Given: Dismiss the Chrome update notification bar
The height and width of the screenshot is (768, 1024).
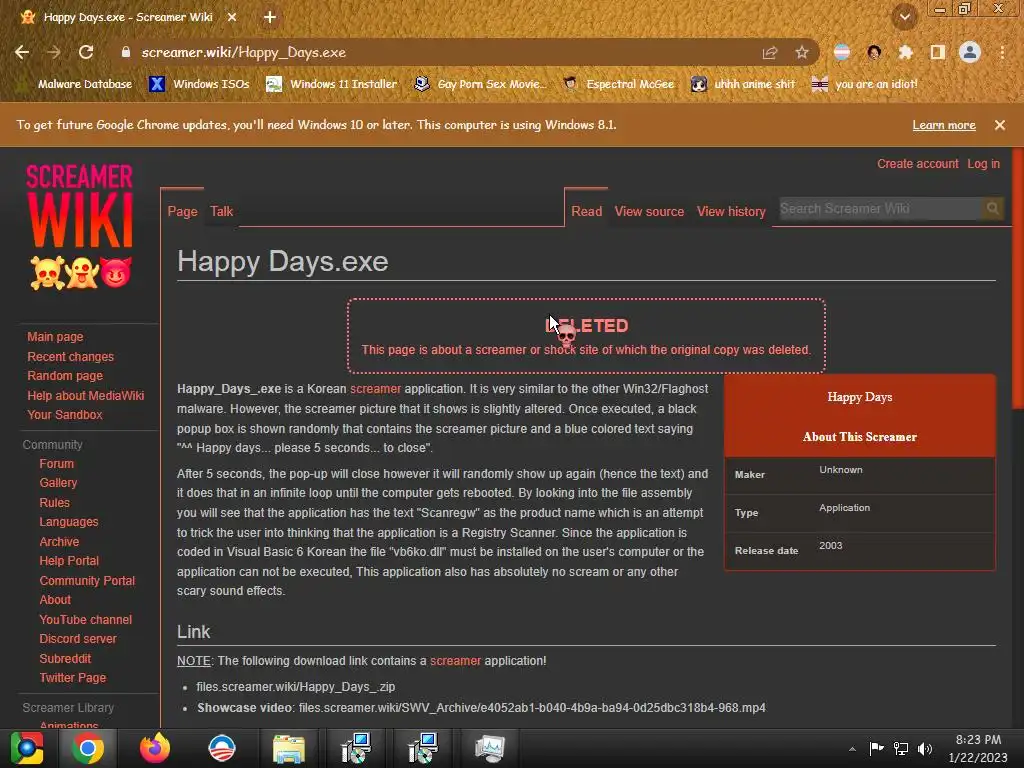Looking at the screenshot, I should pos(1000,125).
